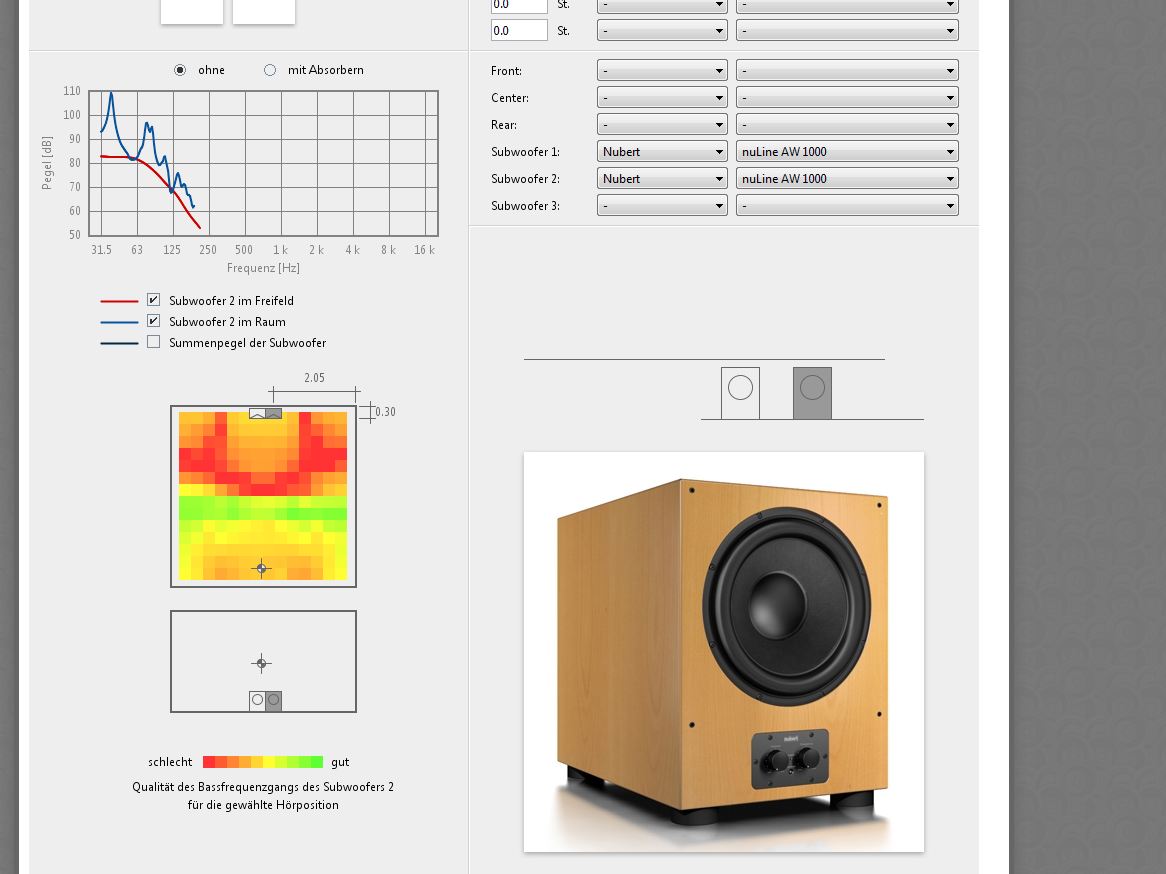Click the lower 0.0 St. input field

click(x=519, y=31)
